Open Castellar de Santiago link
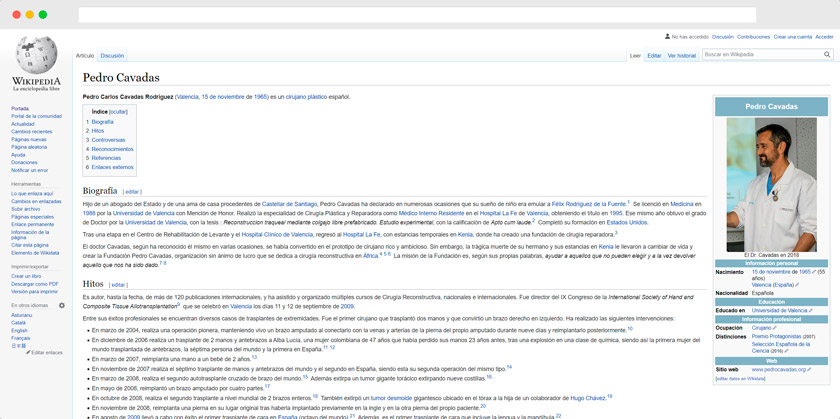The height and width of the screenshot is (419, 840). (289, 204)
